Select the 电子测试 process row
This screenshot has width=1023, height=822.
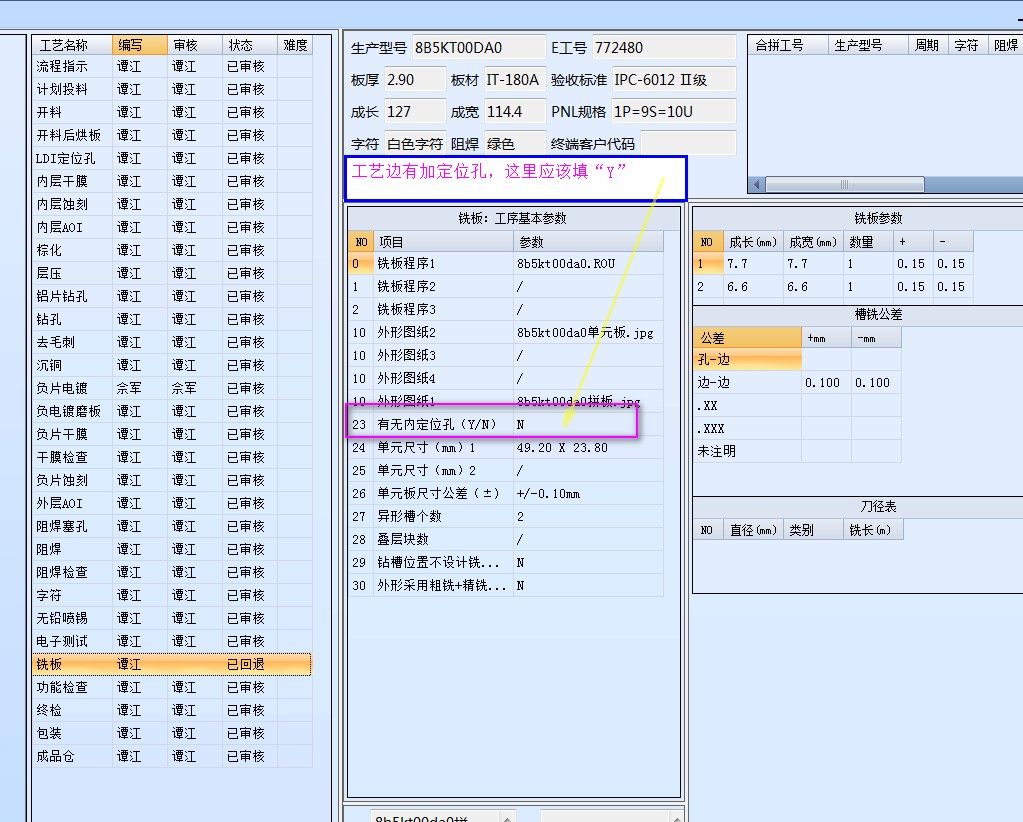coord(172,641)
